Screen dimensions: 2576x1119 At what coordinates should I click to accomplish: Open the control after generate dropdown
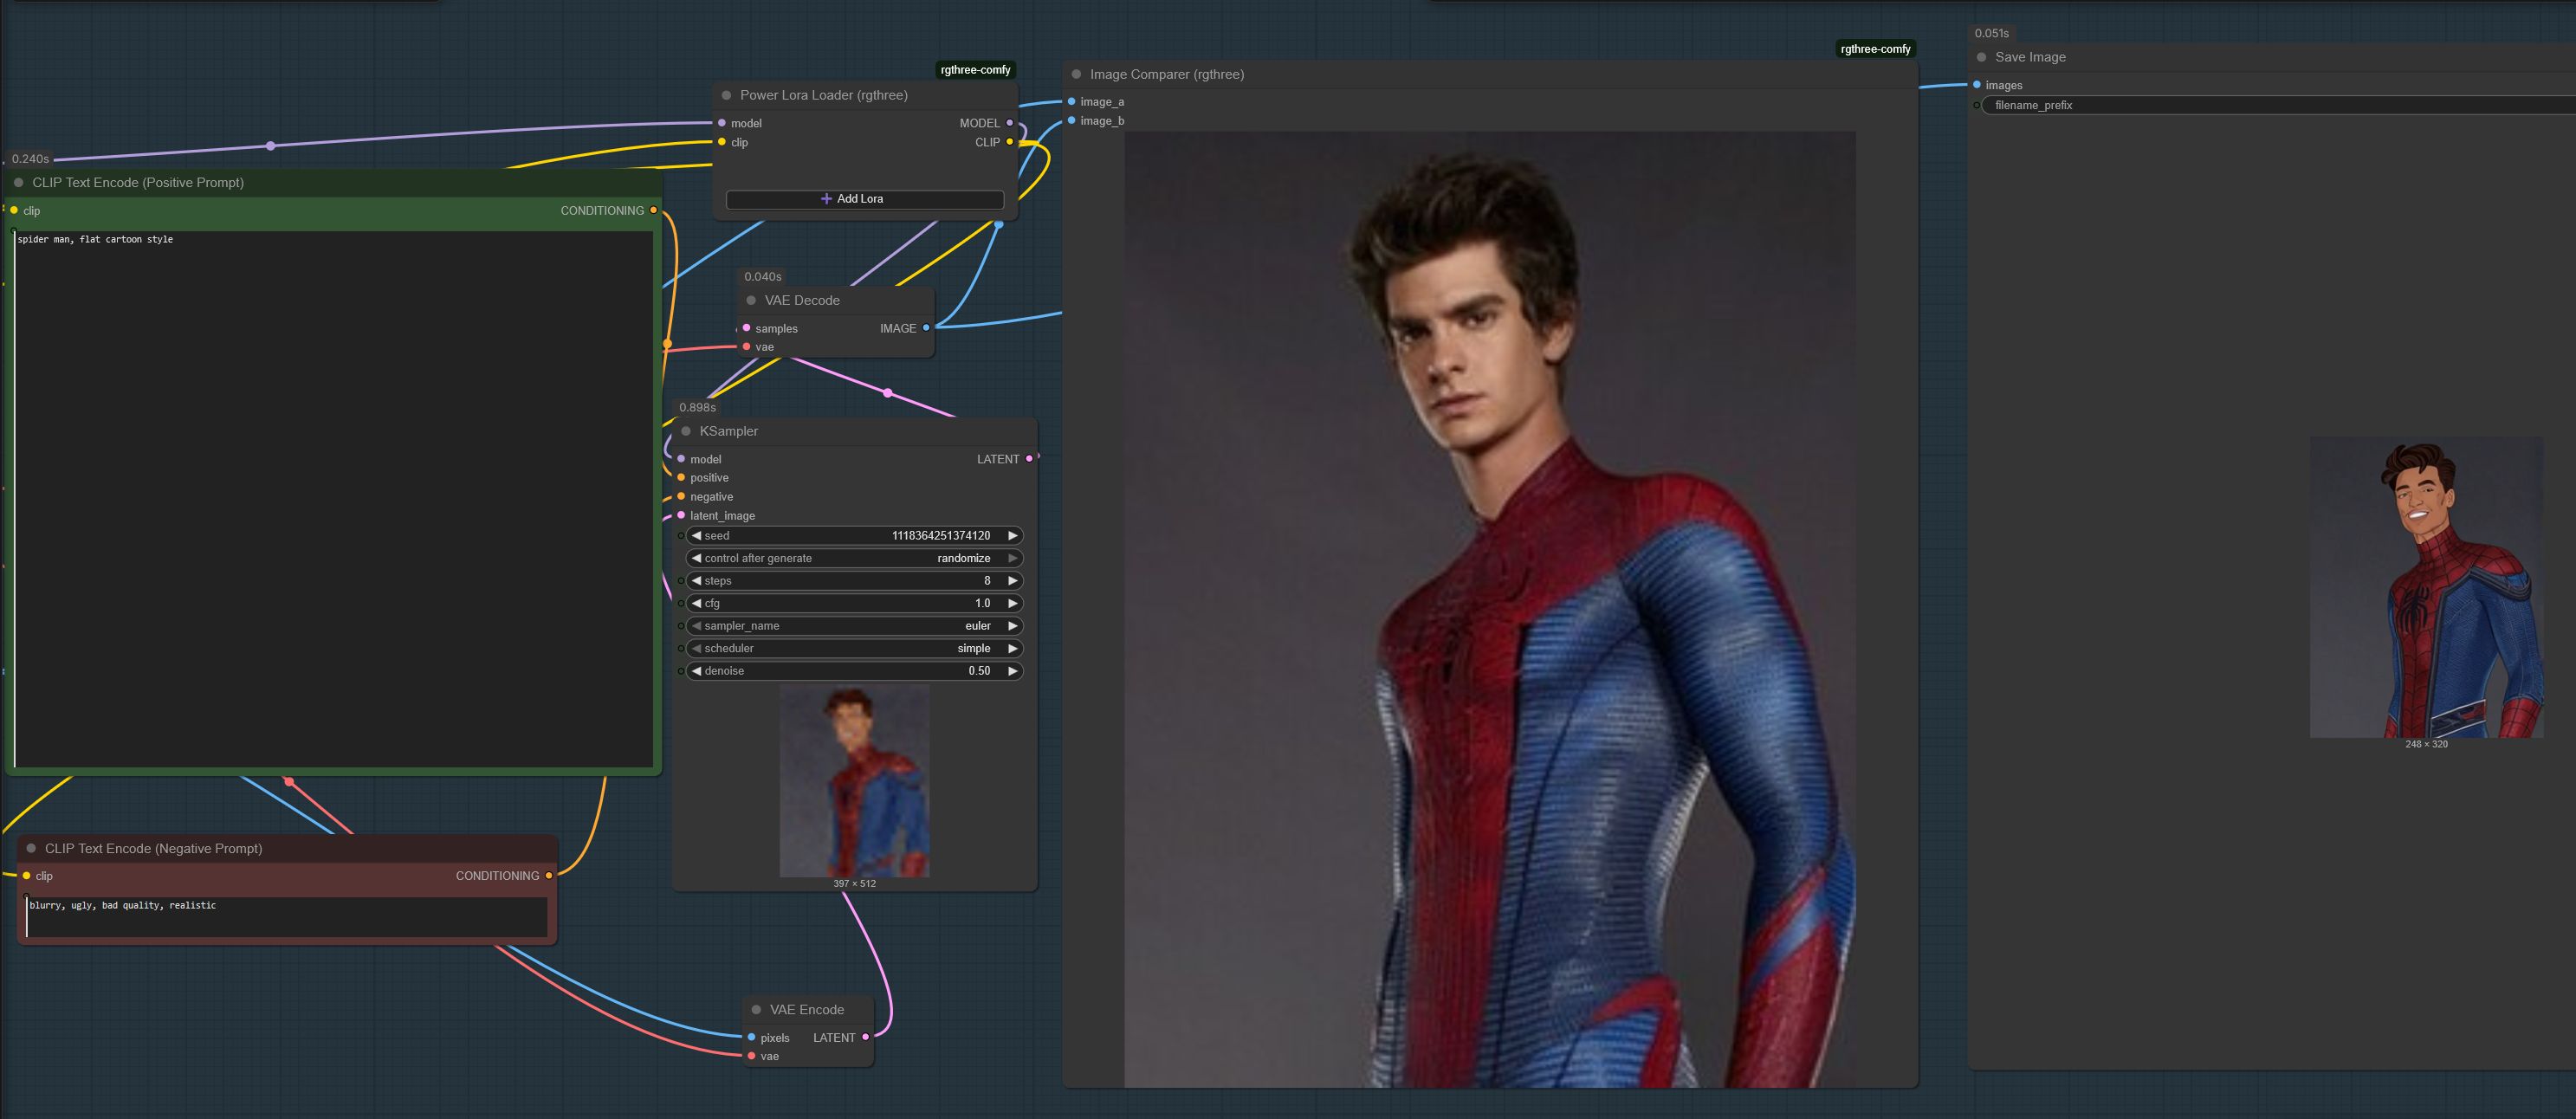pos(855,559)
